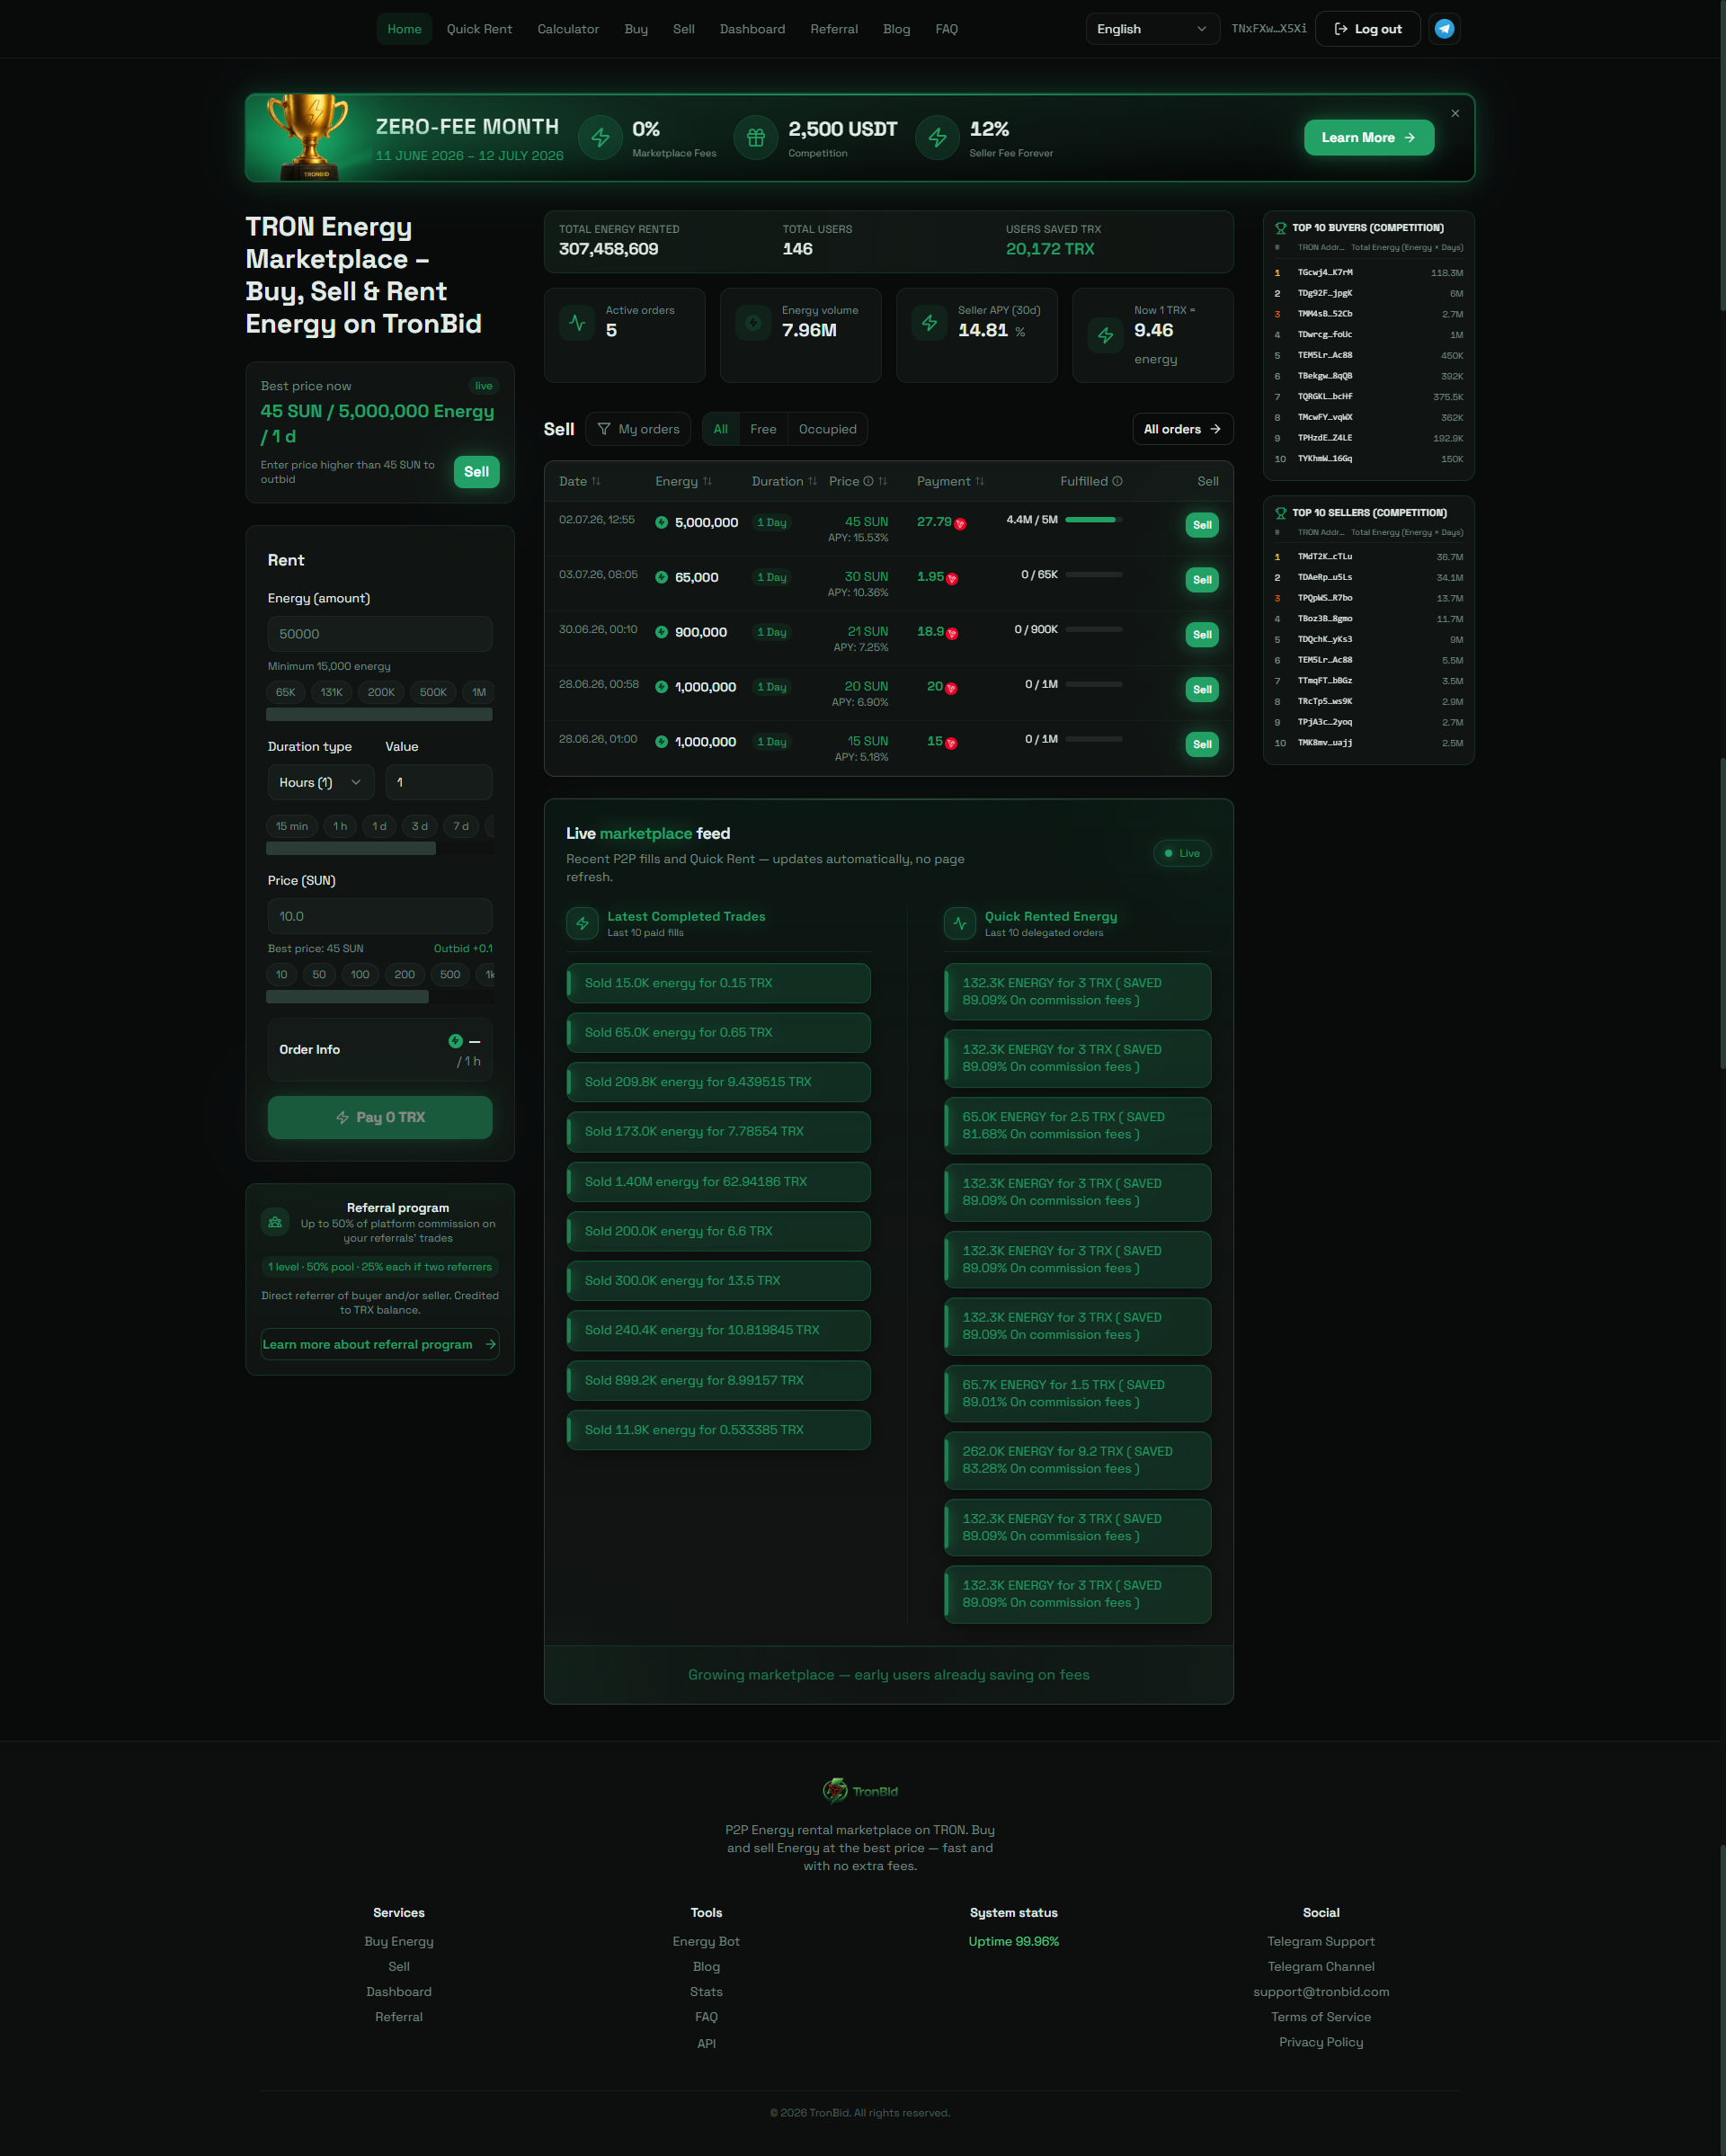Click the gift icon beside 2,500 USDT

coord(756,138)
